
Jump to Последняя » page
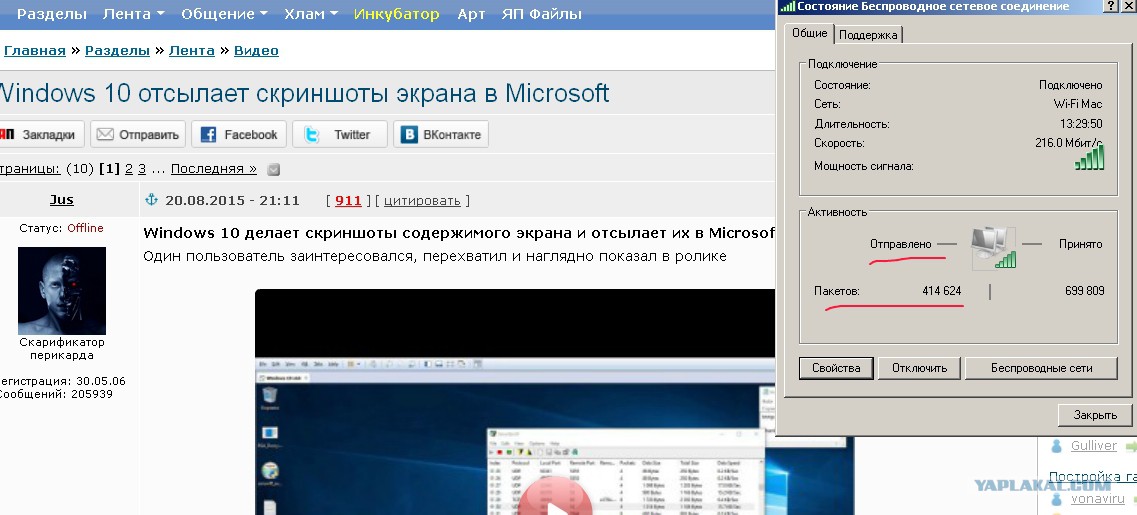[214, 168]
